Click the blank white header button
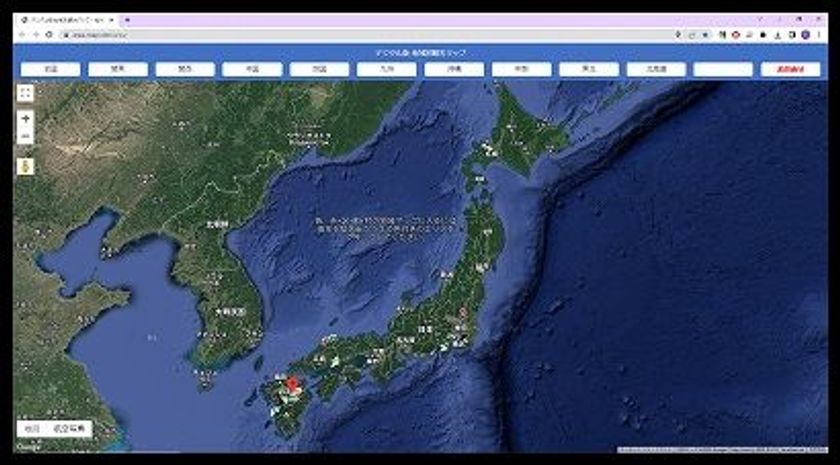The image size is (840, 465). pyautogui.click(x=723, y=70)
